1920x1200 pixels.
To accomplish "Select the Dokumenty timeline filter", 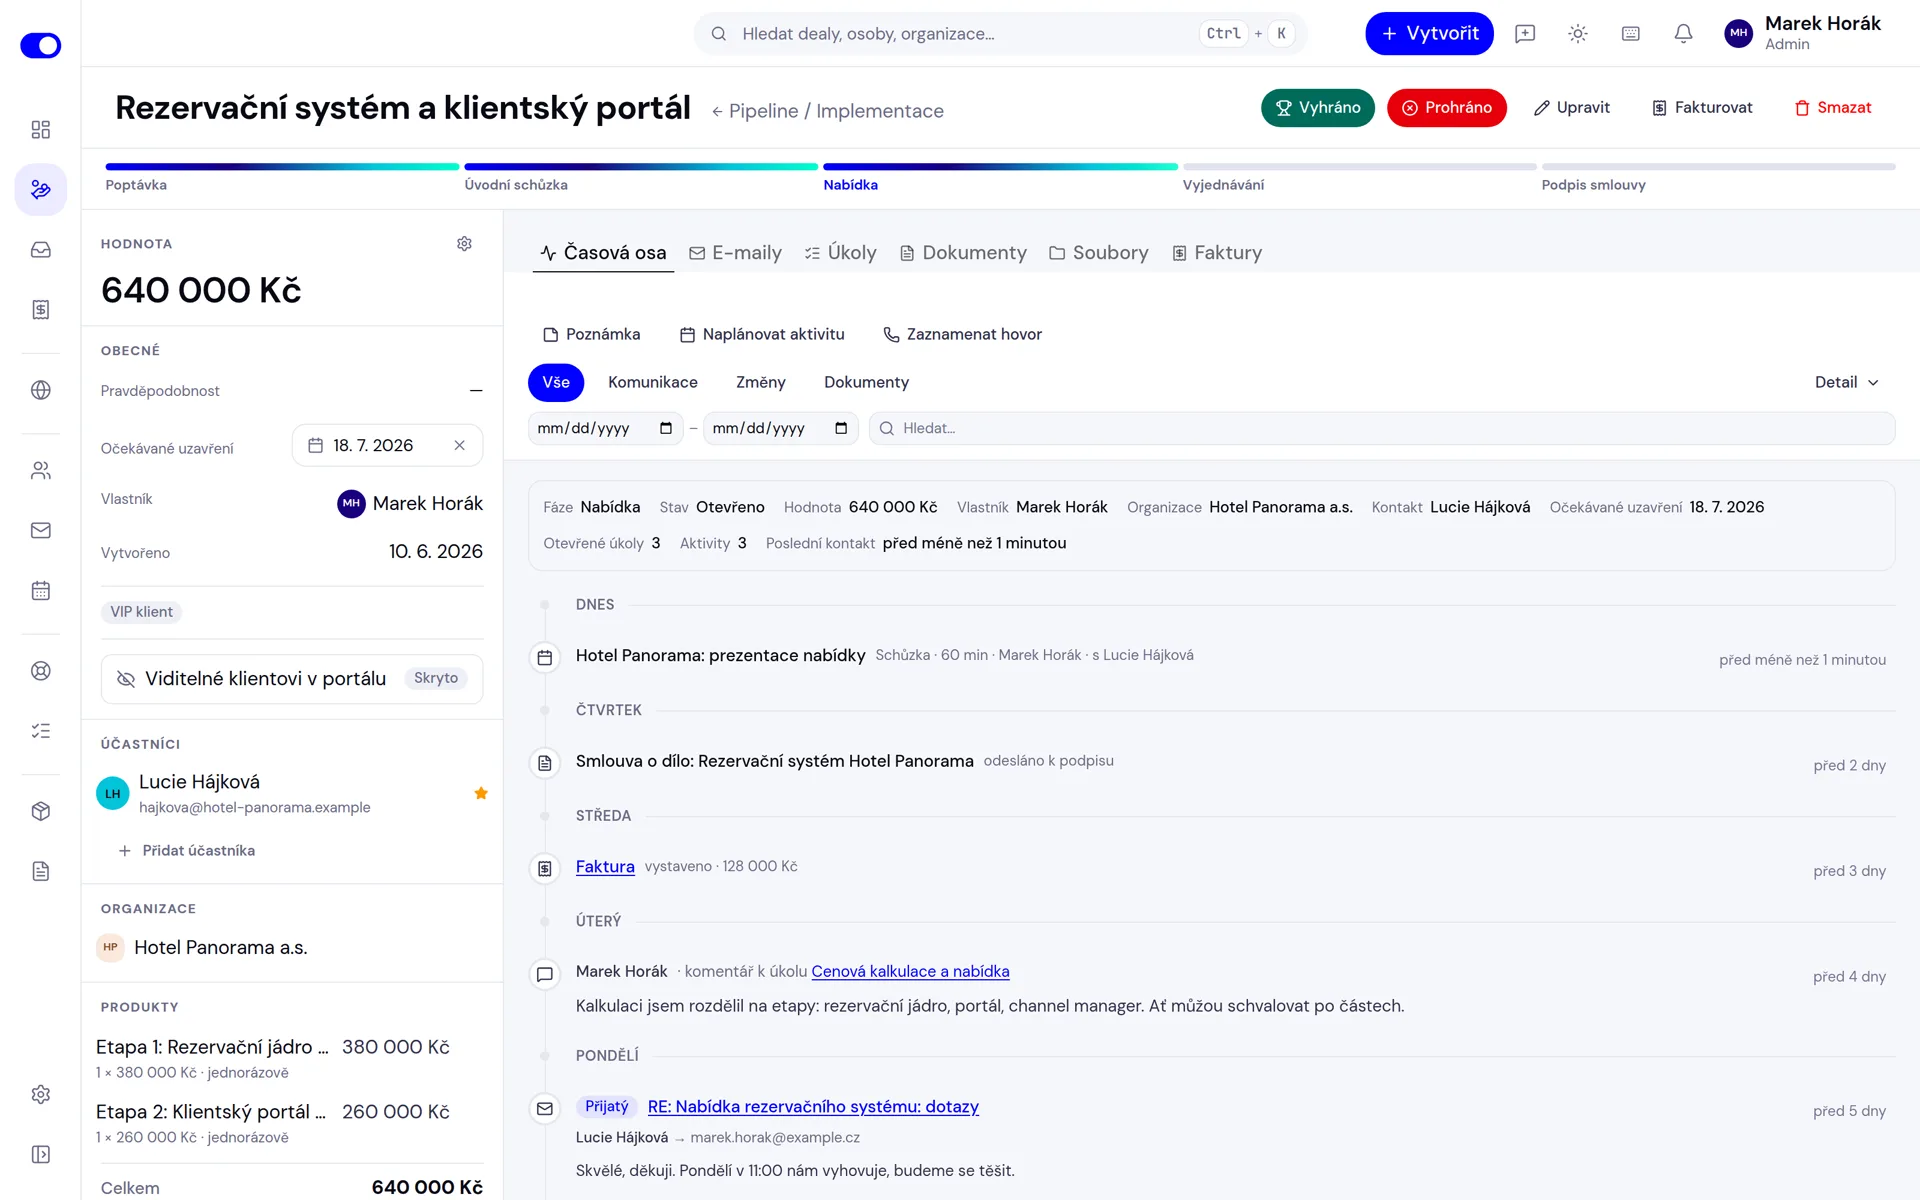I will [x=866, y=382].
